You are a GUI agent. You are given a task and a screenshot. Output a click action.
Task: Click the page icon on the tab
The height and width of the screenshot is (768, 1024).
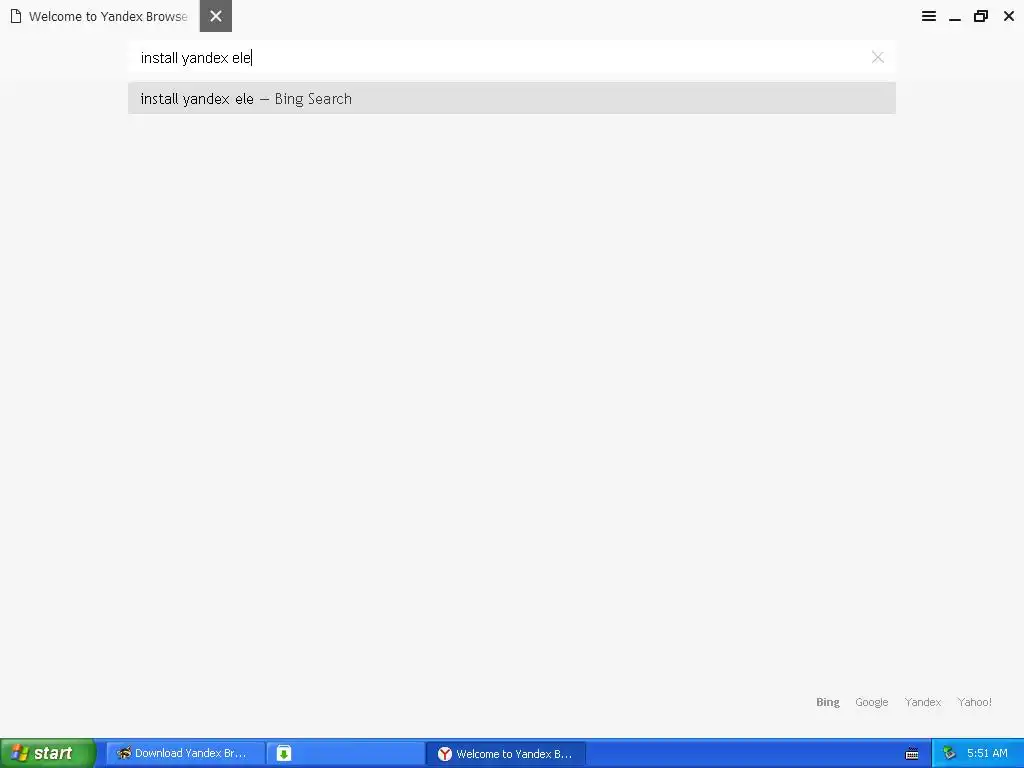point(16,16)
